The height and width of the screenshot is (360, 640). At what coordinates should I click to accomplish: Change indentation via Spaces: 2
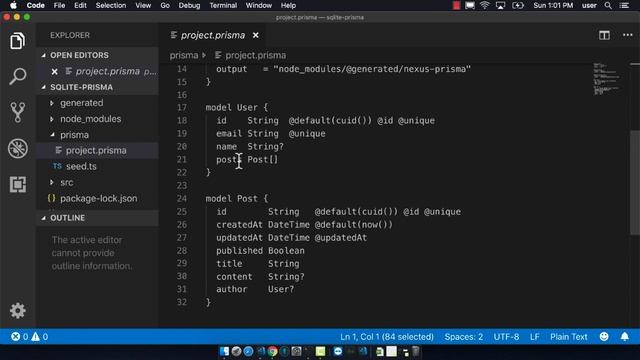coord(464,337)
